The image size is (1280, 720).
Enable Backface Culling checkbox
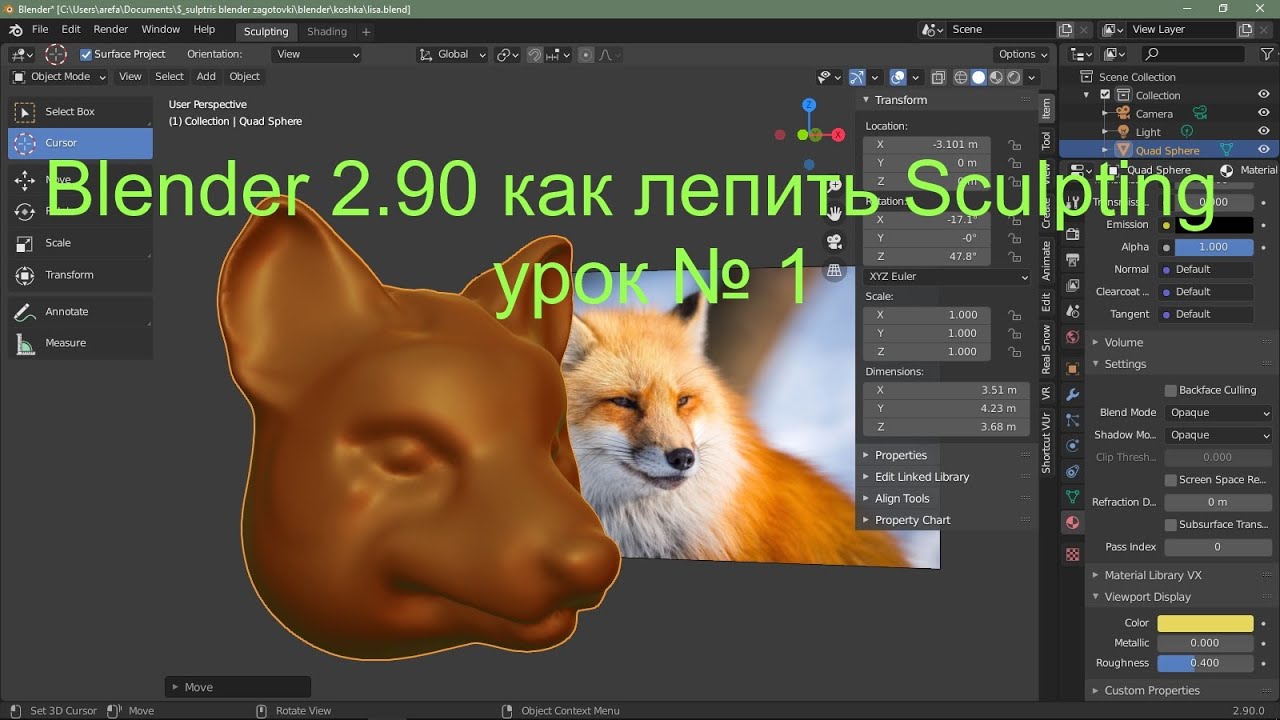tap(1171, 390)
